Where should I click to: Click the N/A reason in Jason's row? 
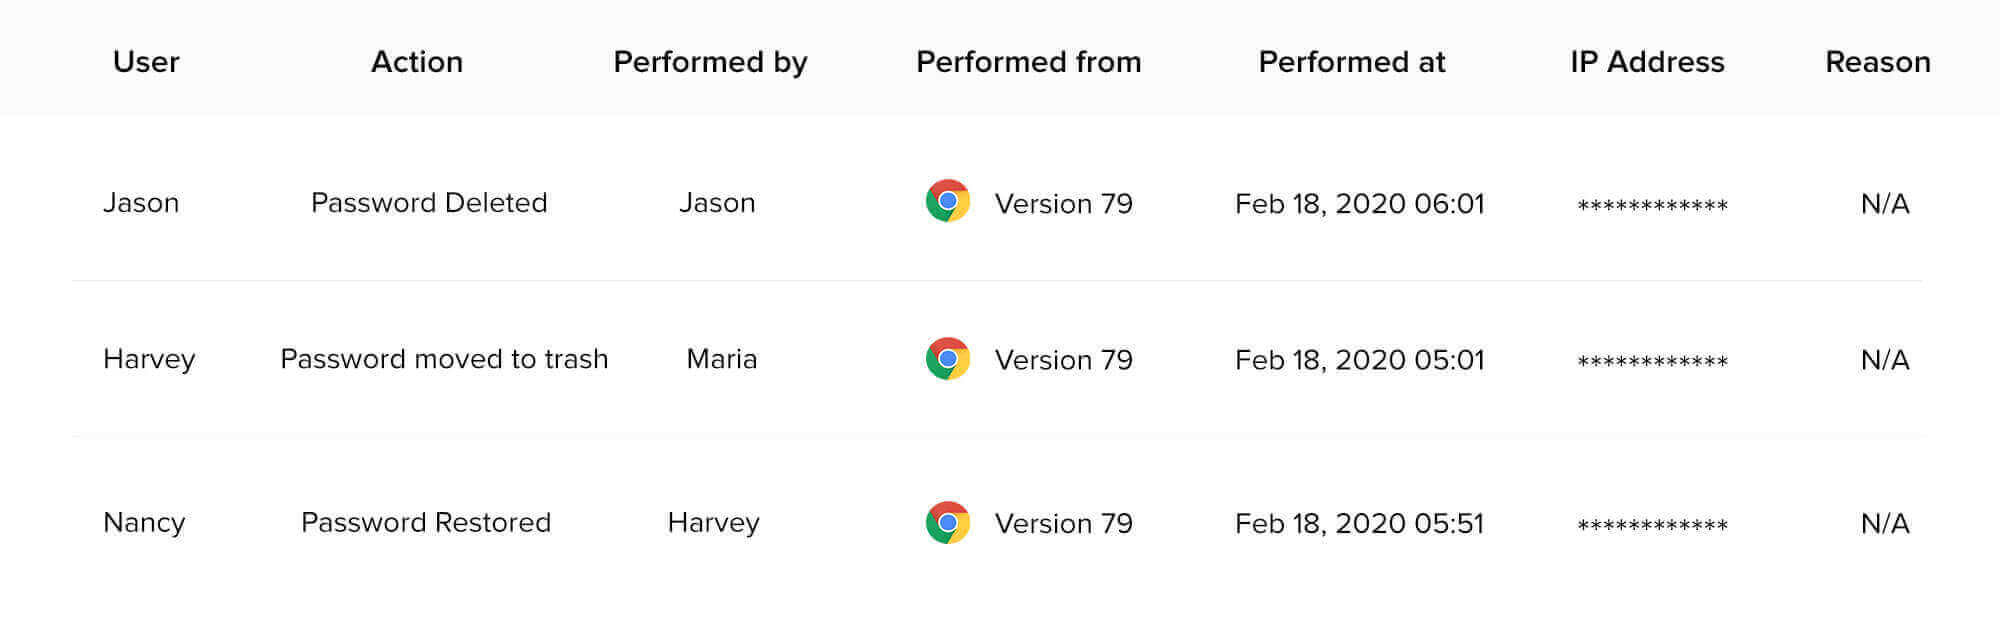1885,204
